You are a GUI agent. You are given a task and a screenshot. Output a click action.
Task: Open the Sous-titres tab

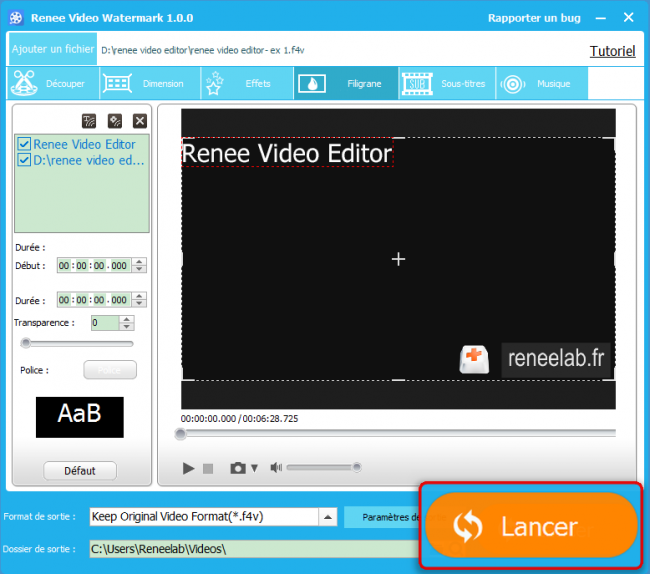(x=447, y=83)
